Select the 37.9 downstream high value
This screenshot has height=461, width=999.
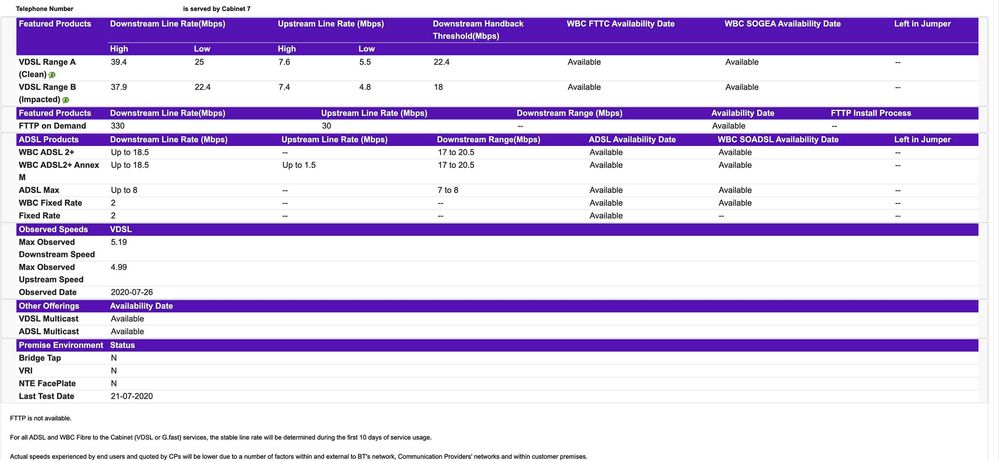click(x=119, y=87)
